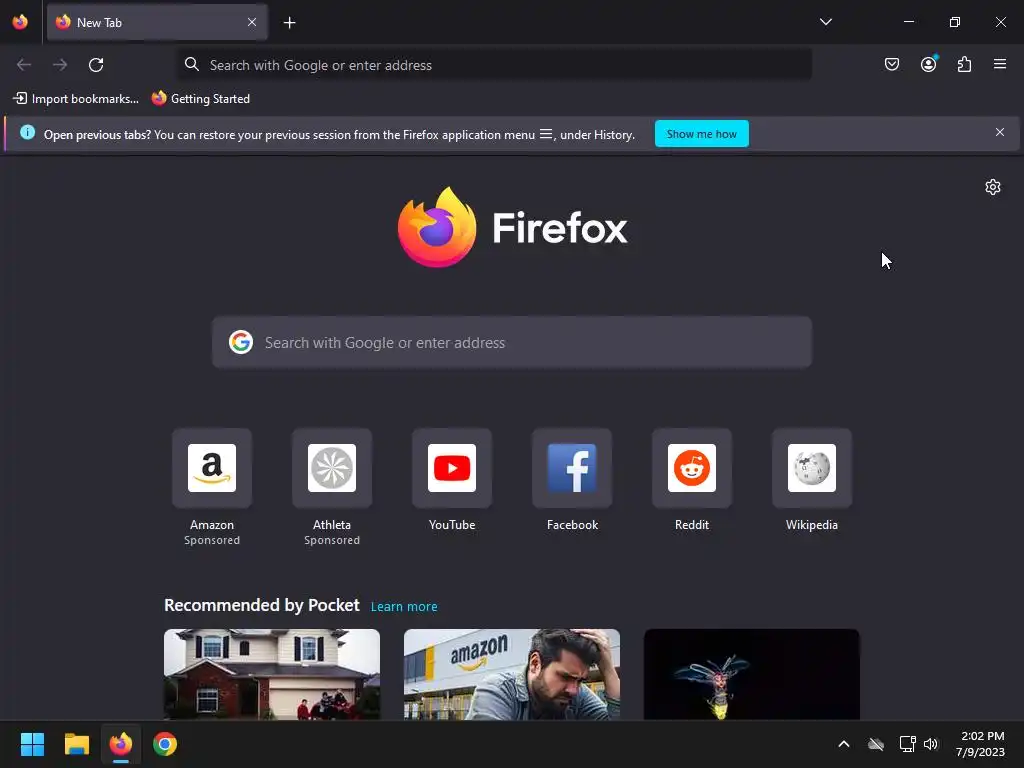Open the Extensions puzzle icon
The width and height of the screenshot is (1024, 768).
point(964,64)
